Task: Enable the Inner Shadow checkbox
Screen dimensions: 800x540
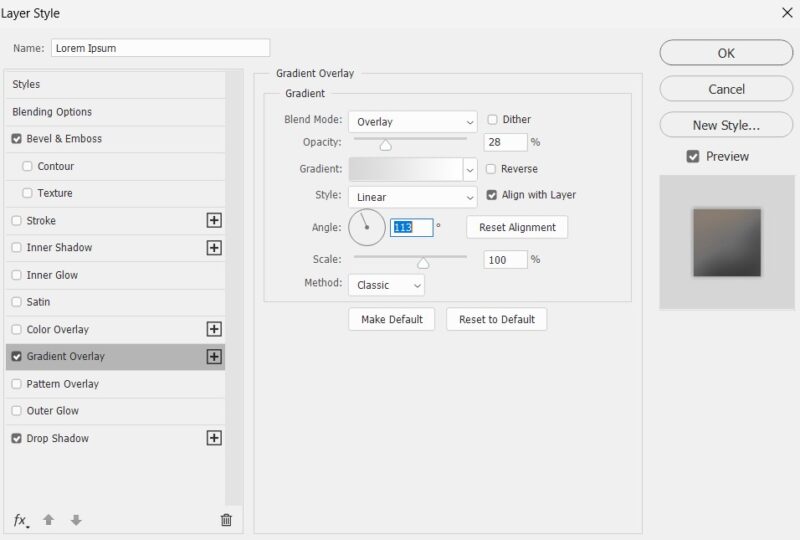Action: point(17,248)
